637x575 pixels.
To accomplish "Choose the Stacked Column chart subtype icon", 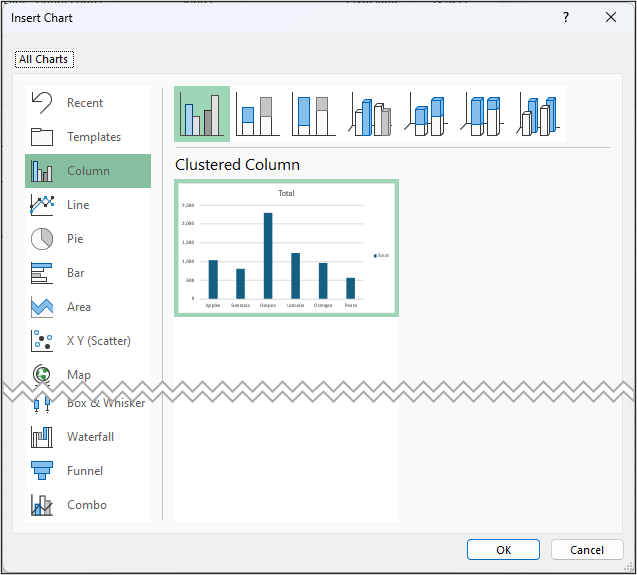I will (x=258, y=114).
